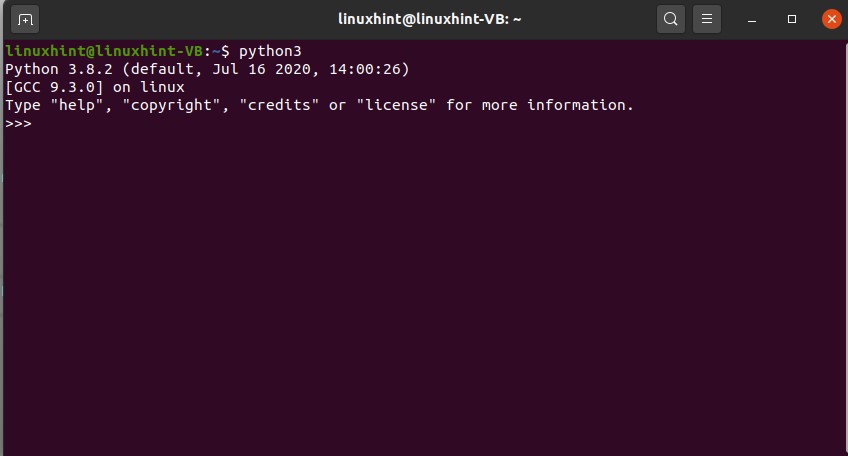The height and width of the screenshot is (456, 848).
Task: Click the Python >>> prompt
Action: click(18, 123)
